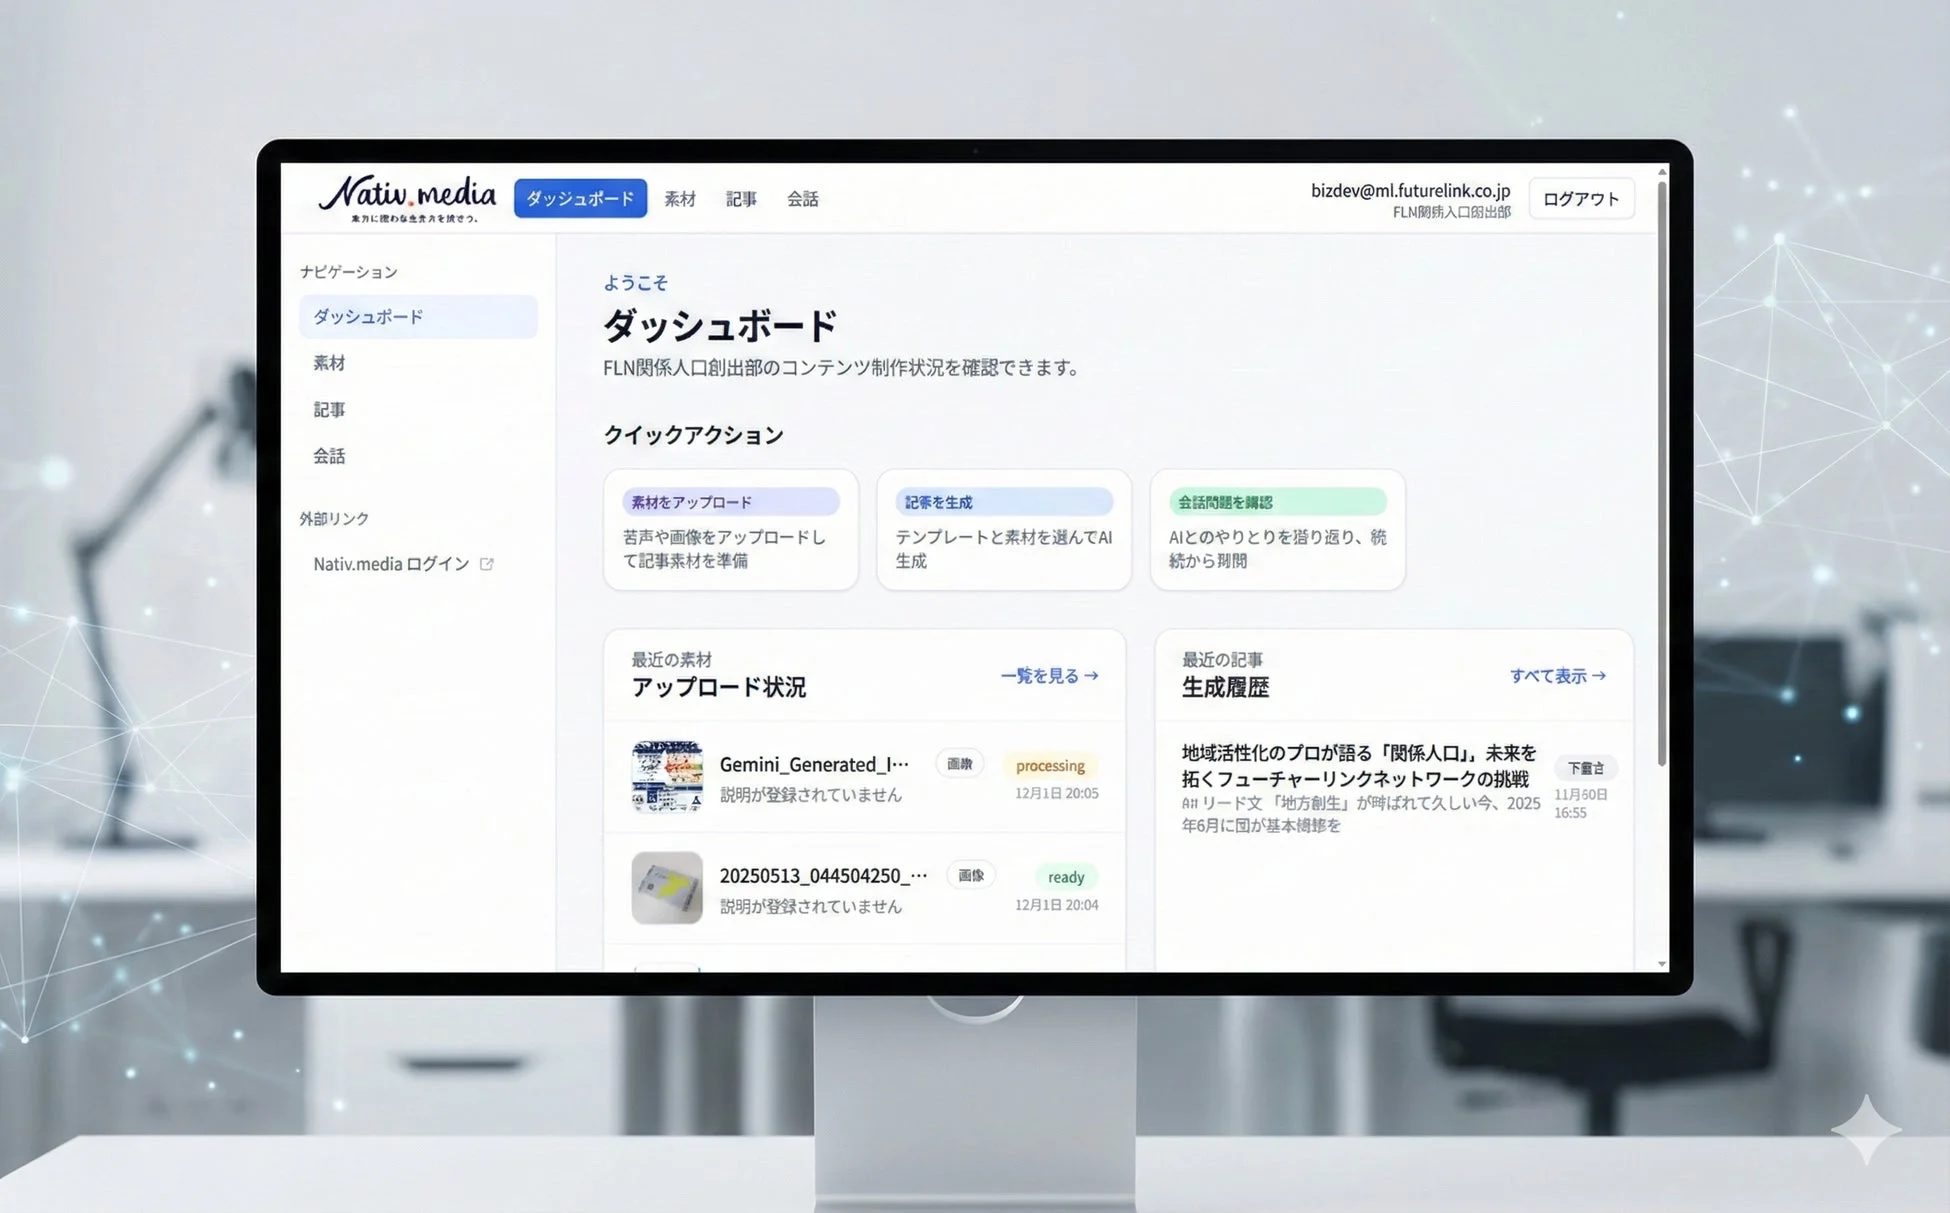Switch to the 素材 tab in top navigation
The height and width of the screenshot is (1213, 1950).
680,198
